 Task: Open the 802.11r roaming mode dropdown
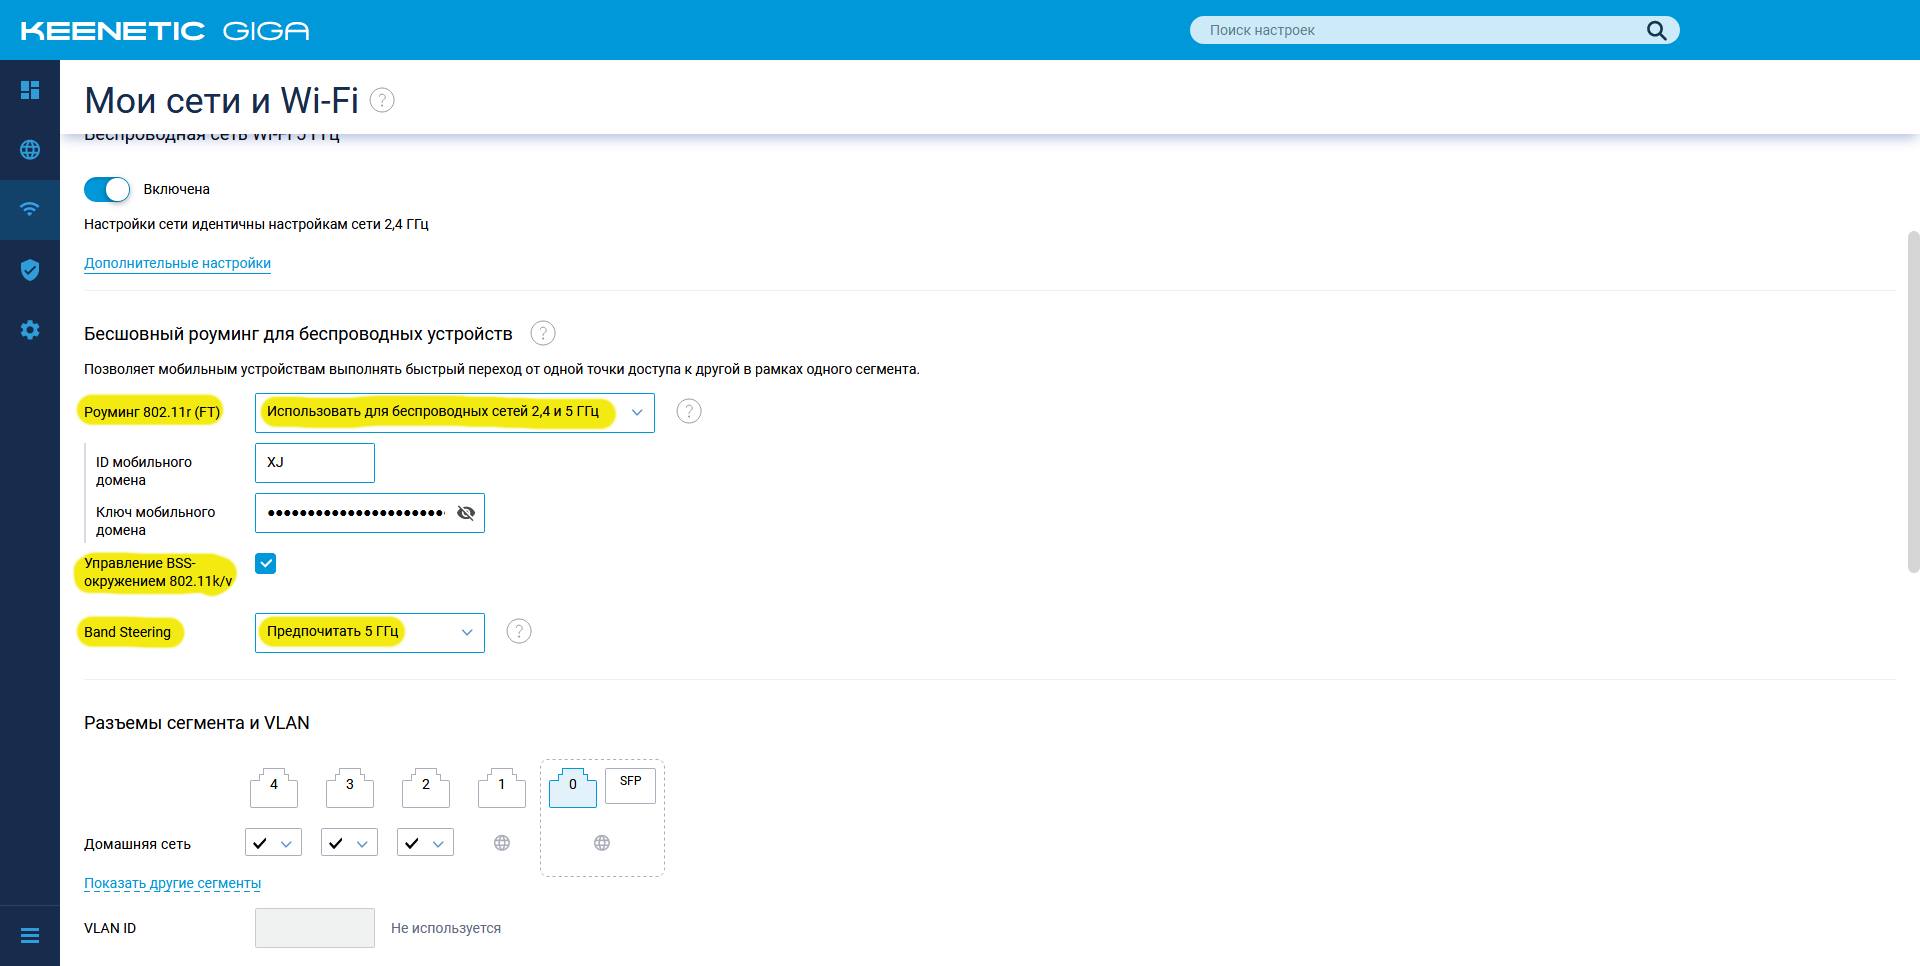click(454, 412)
